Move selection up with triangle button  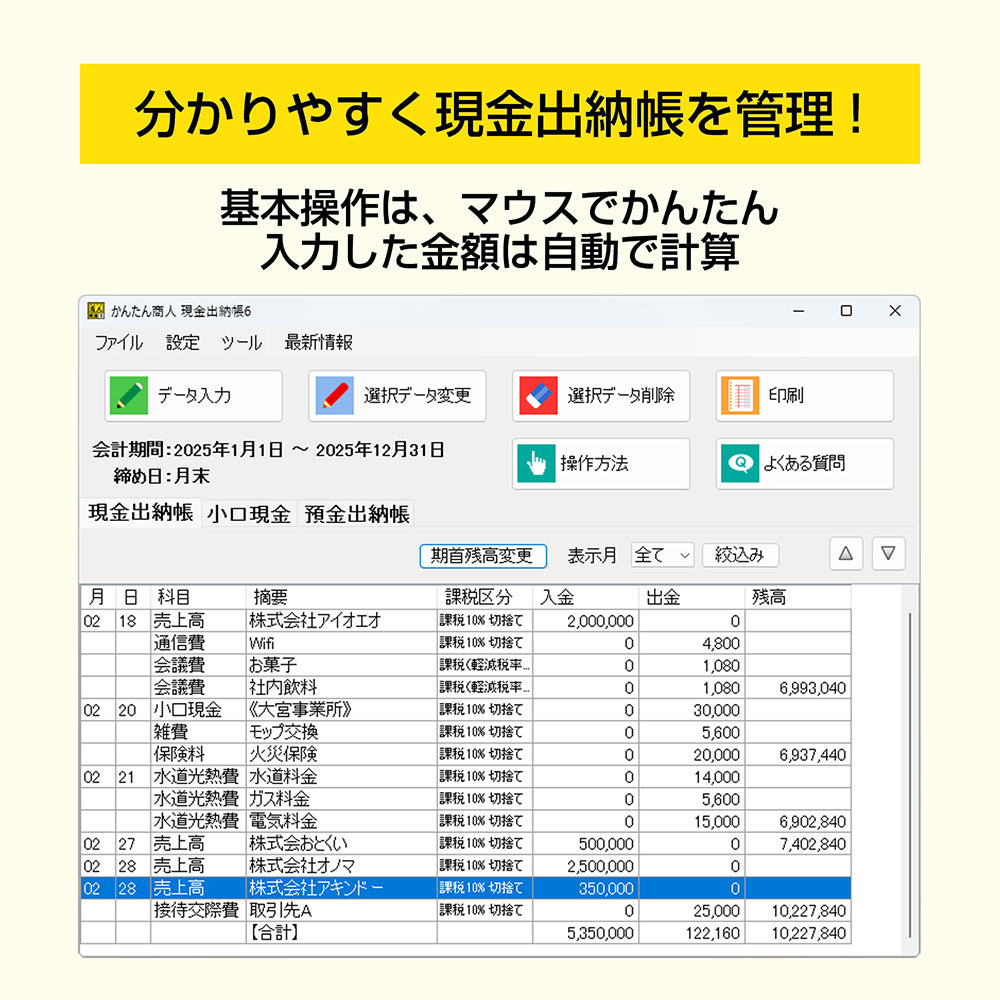point(846,554)
